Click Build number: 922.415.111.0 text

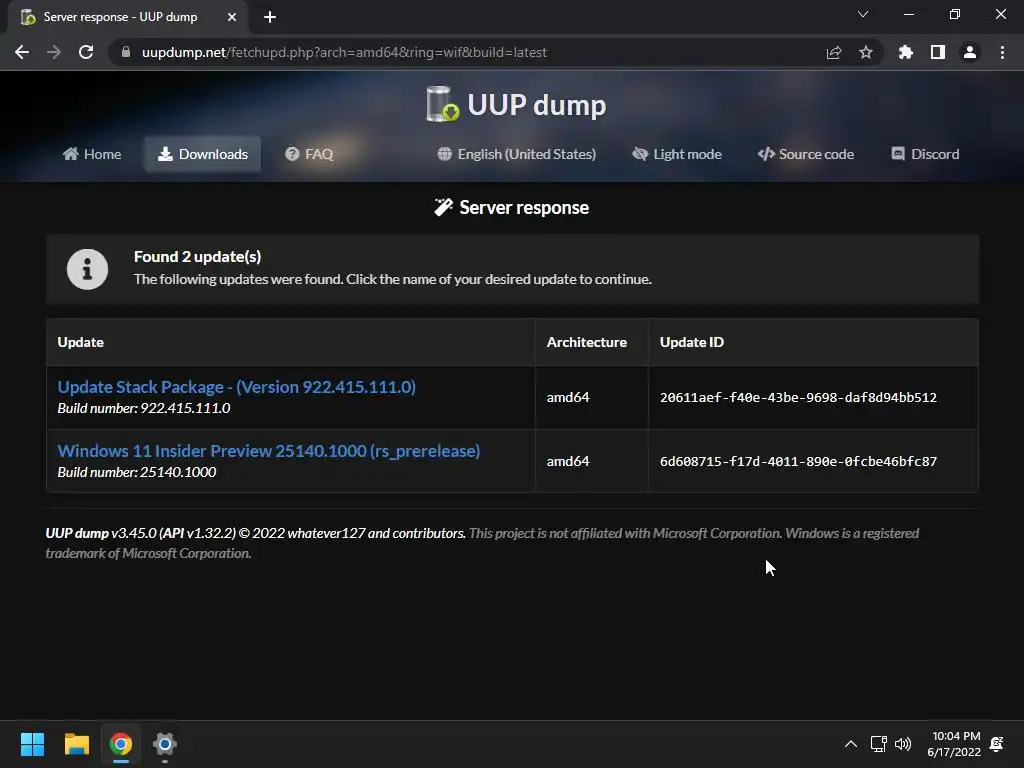(144, 408)
